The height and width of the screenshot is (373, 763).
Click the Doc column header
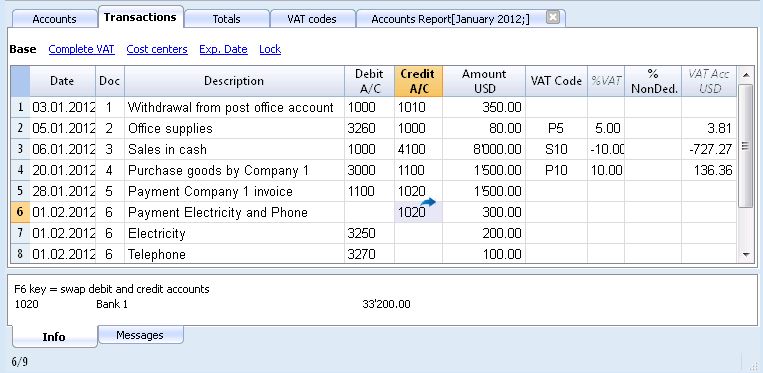[x=110, y=81]
